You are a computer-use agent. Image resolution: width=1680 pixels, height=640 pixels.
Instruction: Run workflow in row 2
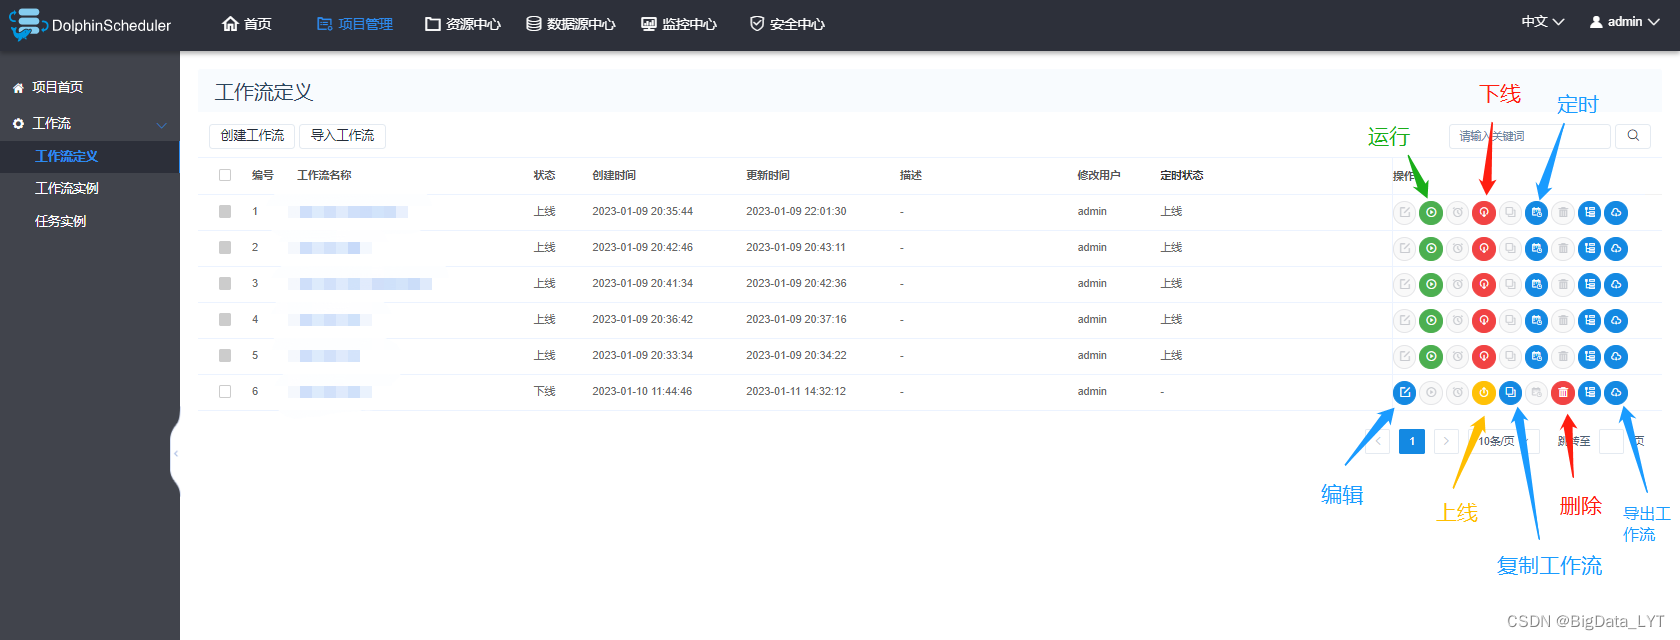pyautogui.click(x=1431, y=248)
